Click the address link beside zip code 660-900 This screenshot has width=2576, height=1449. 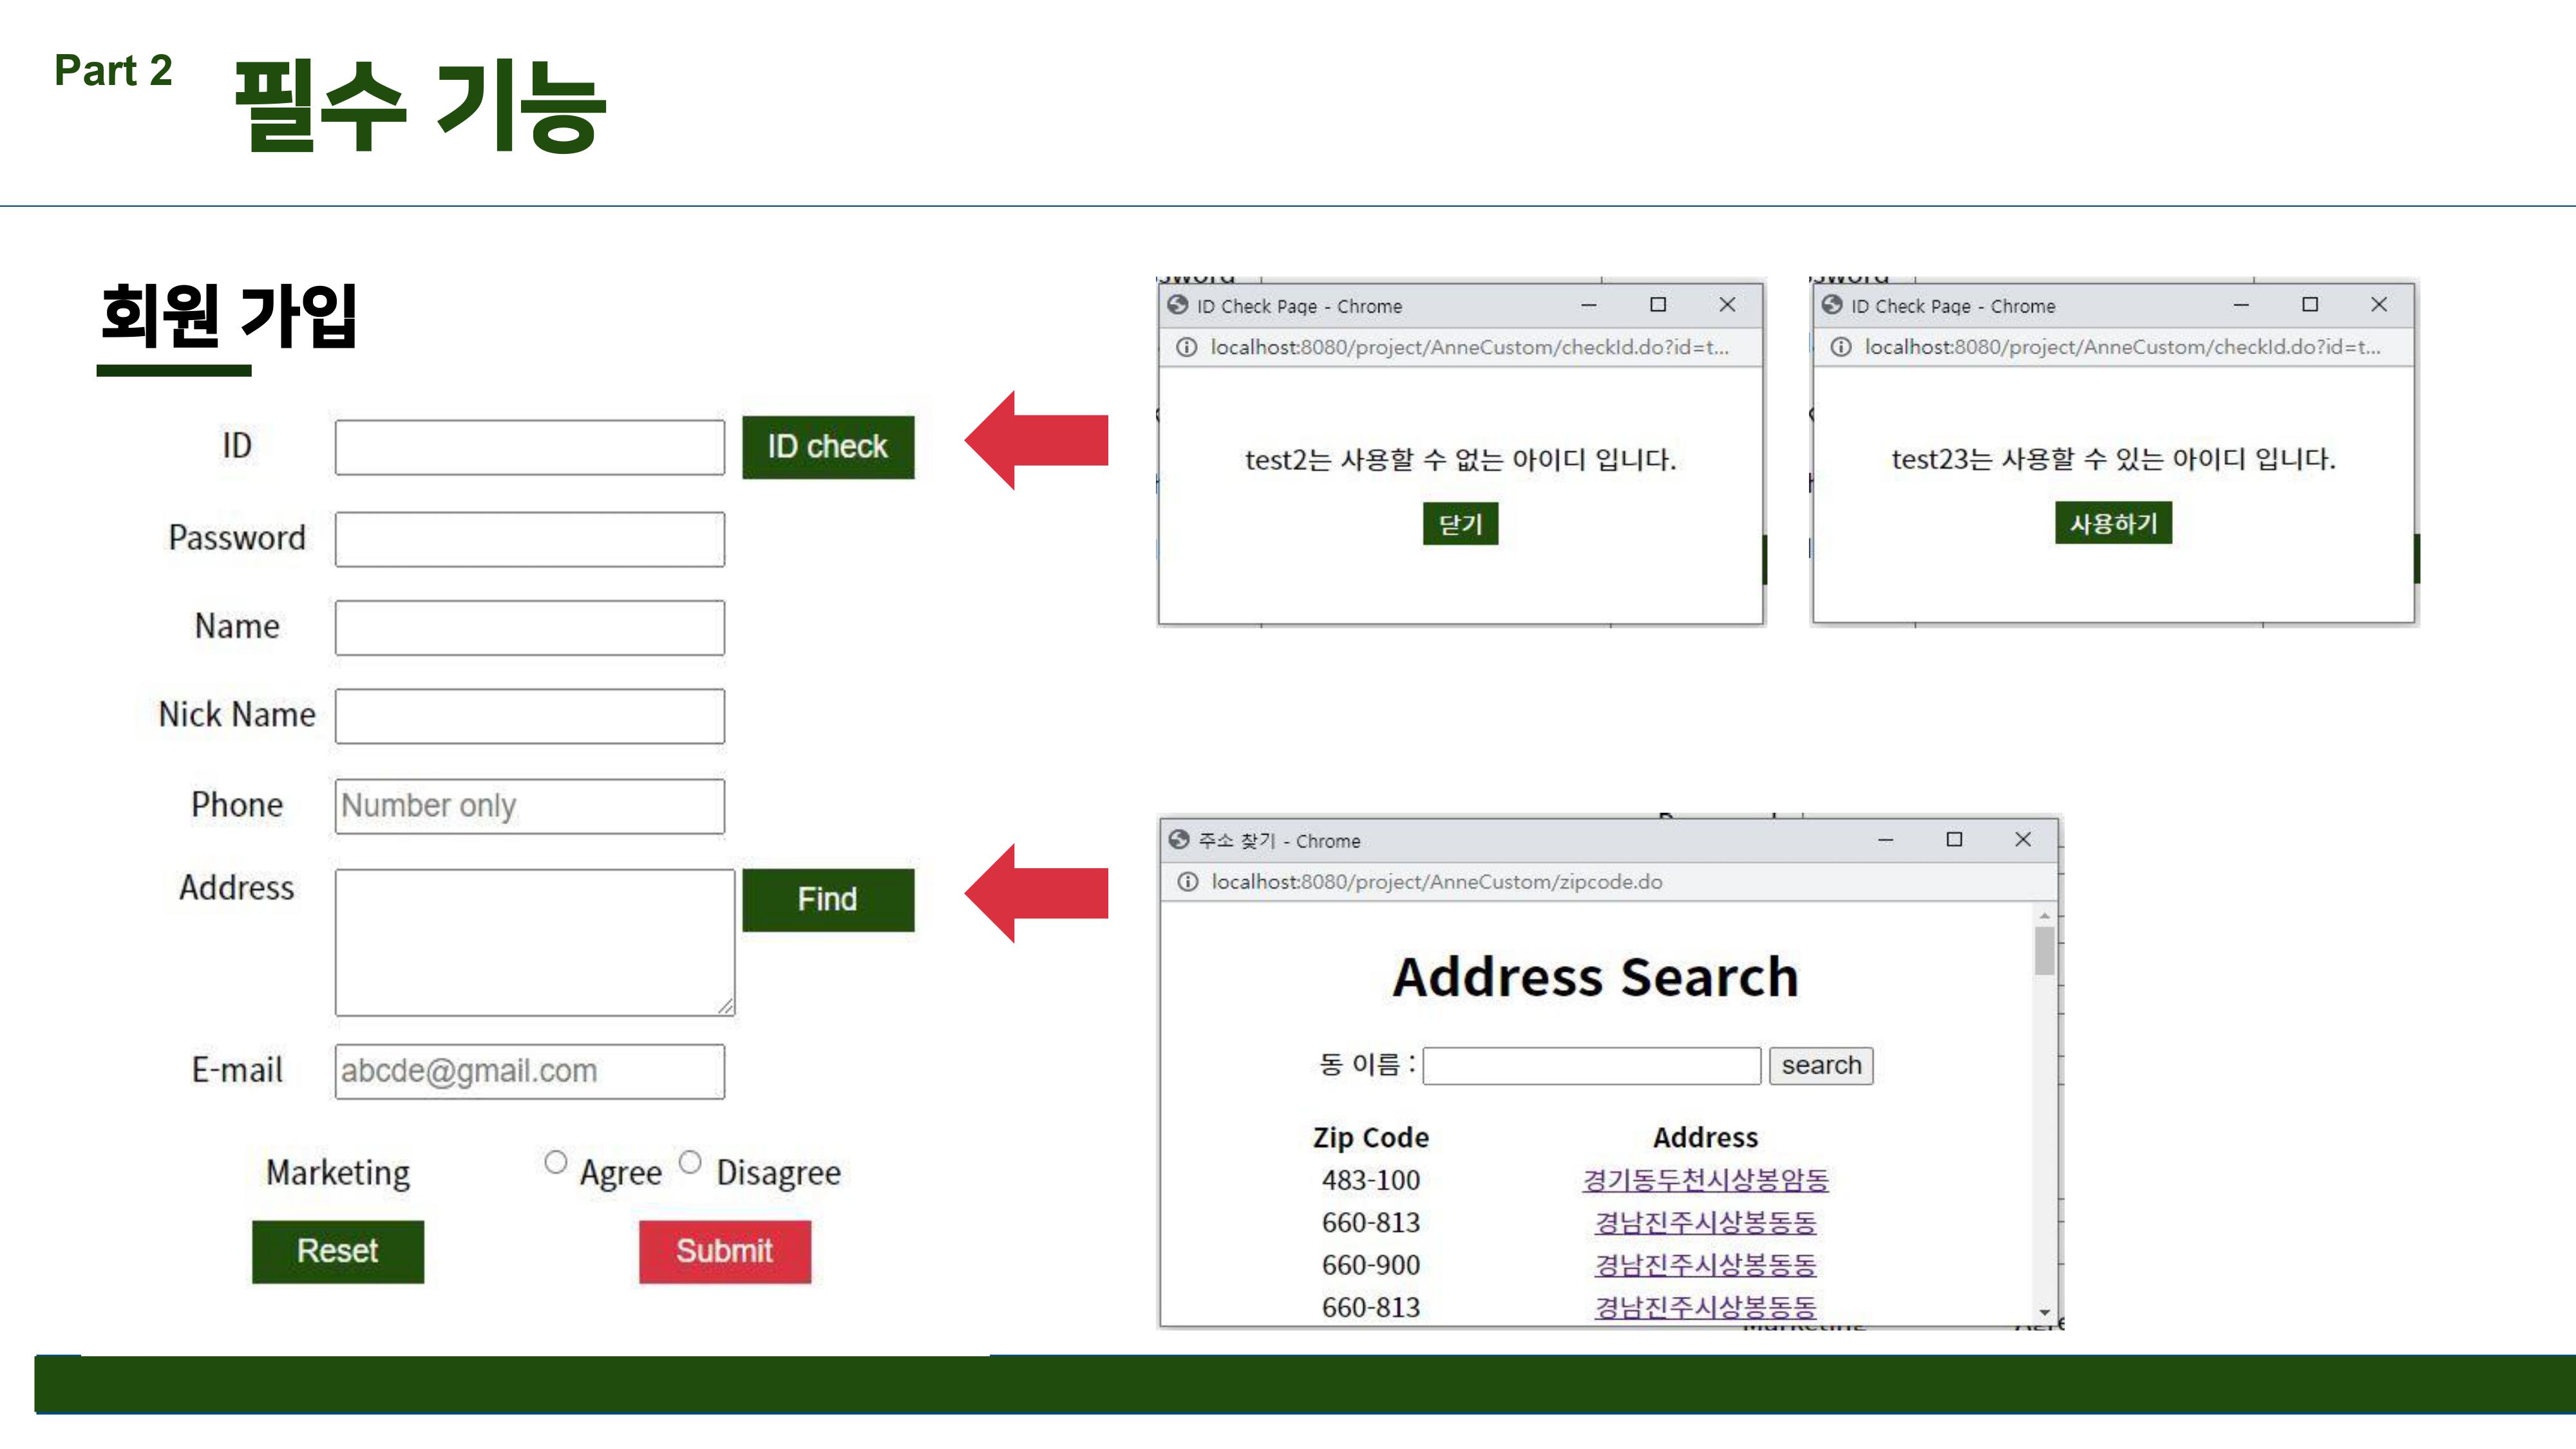point(1705,1266)
